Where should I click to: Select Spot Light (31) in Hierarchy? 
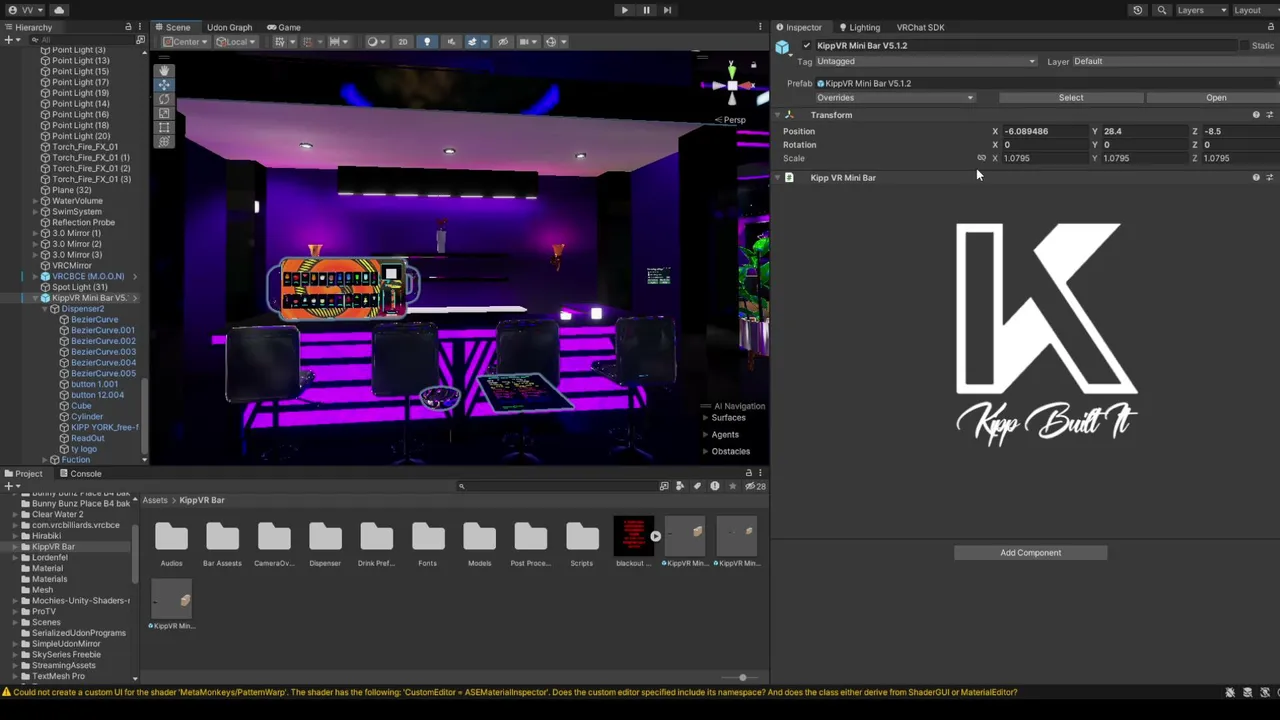79,287
